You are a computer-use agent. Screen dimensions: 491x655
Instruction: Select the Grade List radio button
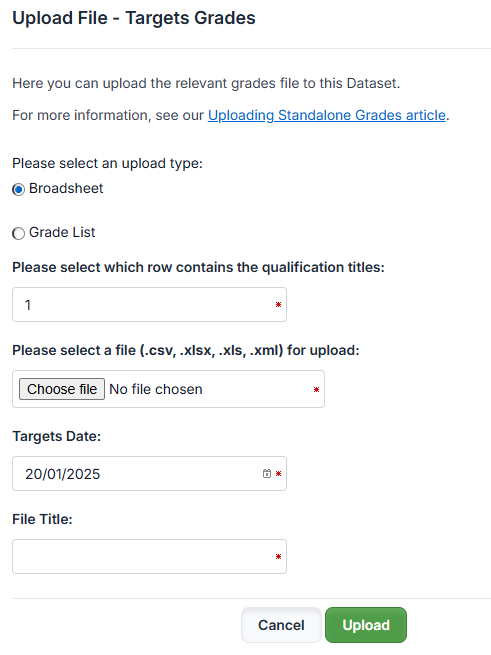pyautogui.click(x=18, y=233)
